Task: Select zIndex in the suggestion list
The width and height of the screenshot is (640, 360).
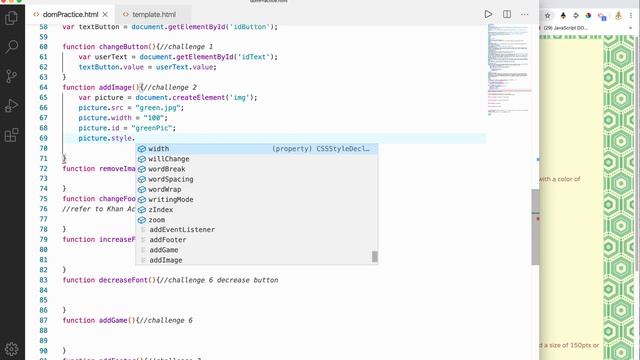Action: click(257, 209)
